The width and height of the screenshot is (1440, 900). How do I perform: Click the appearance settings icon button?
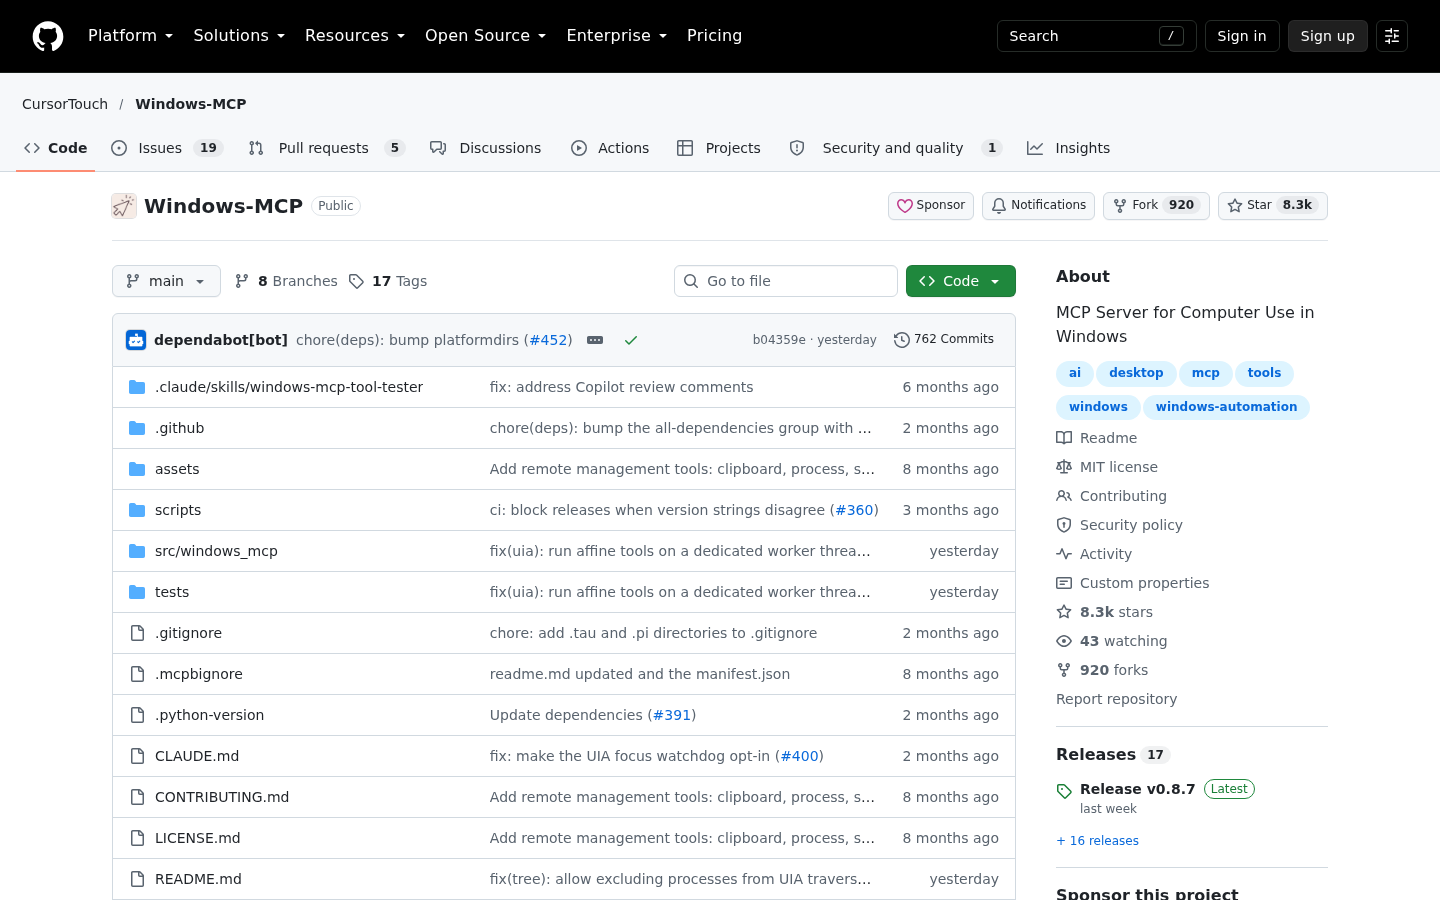point(1392,36)
